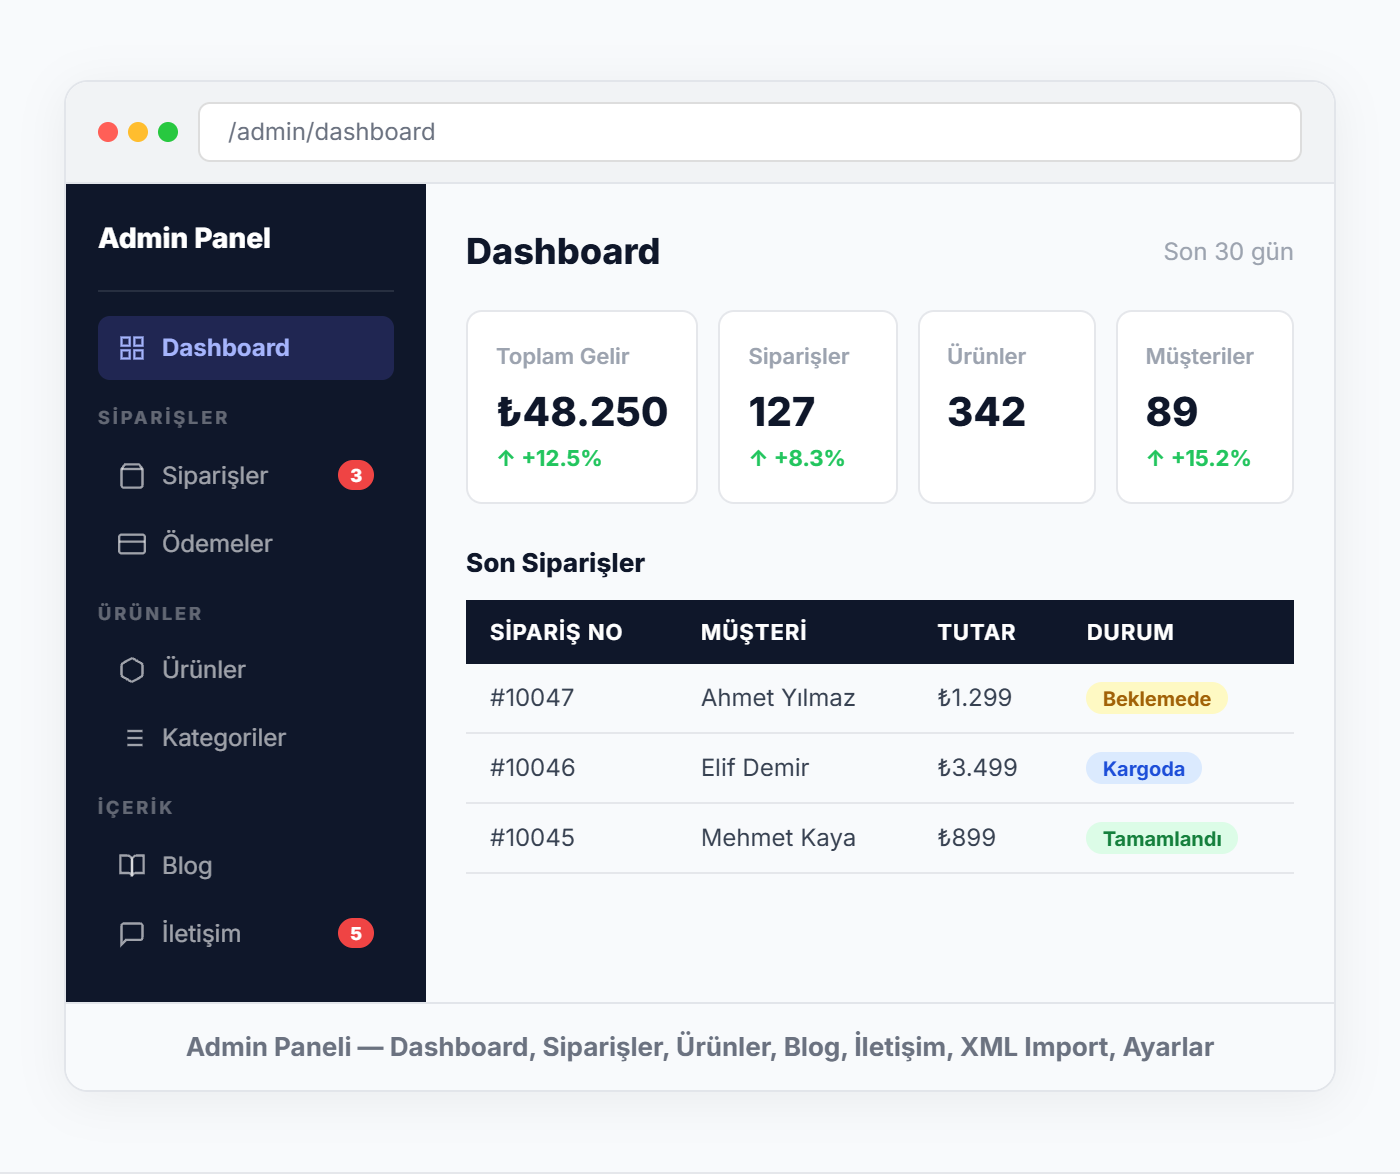This screenshot has width=1400, height=1174.
Task: Open Kategoriler in the sidebar
Action: tap(246, 738)
